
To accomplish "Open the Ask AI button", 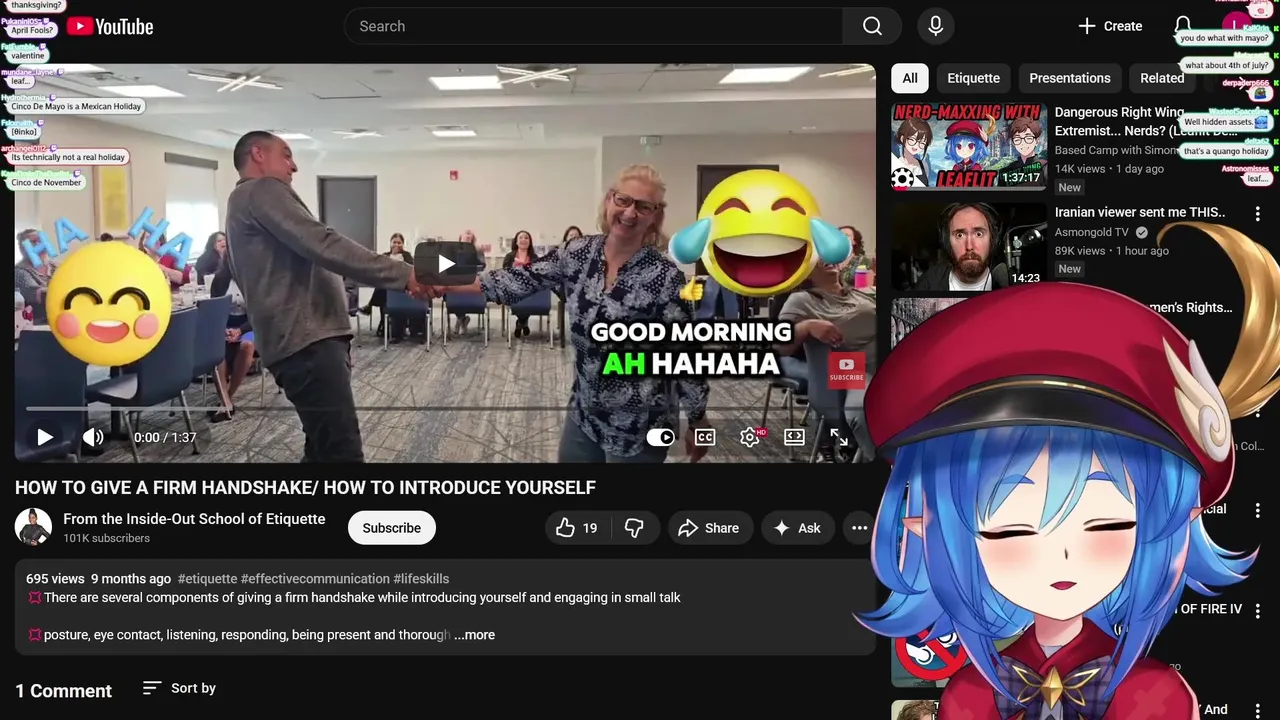I will point(797,528).
